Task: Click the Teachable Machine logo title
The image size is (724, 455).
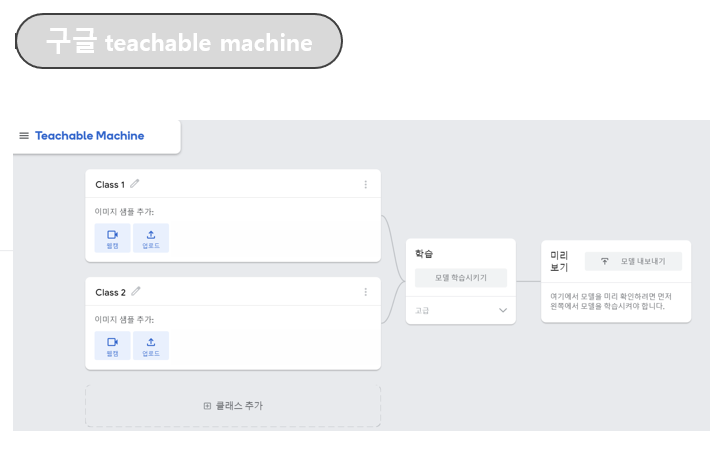Action: pyautogui.click(x=90, y=135)
